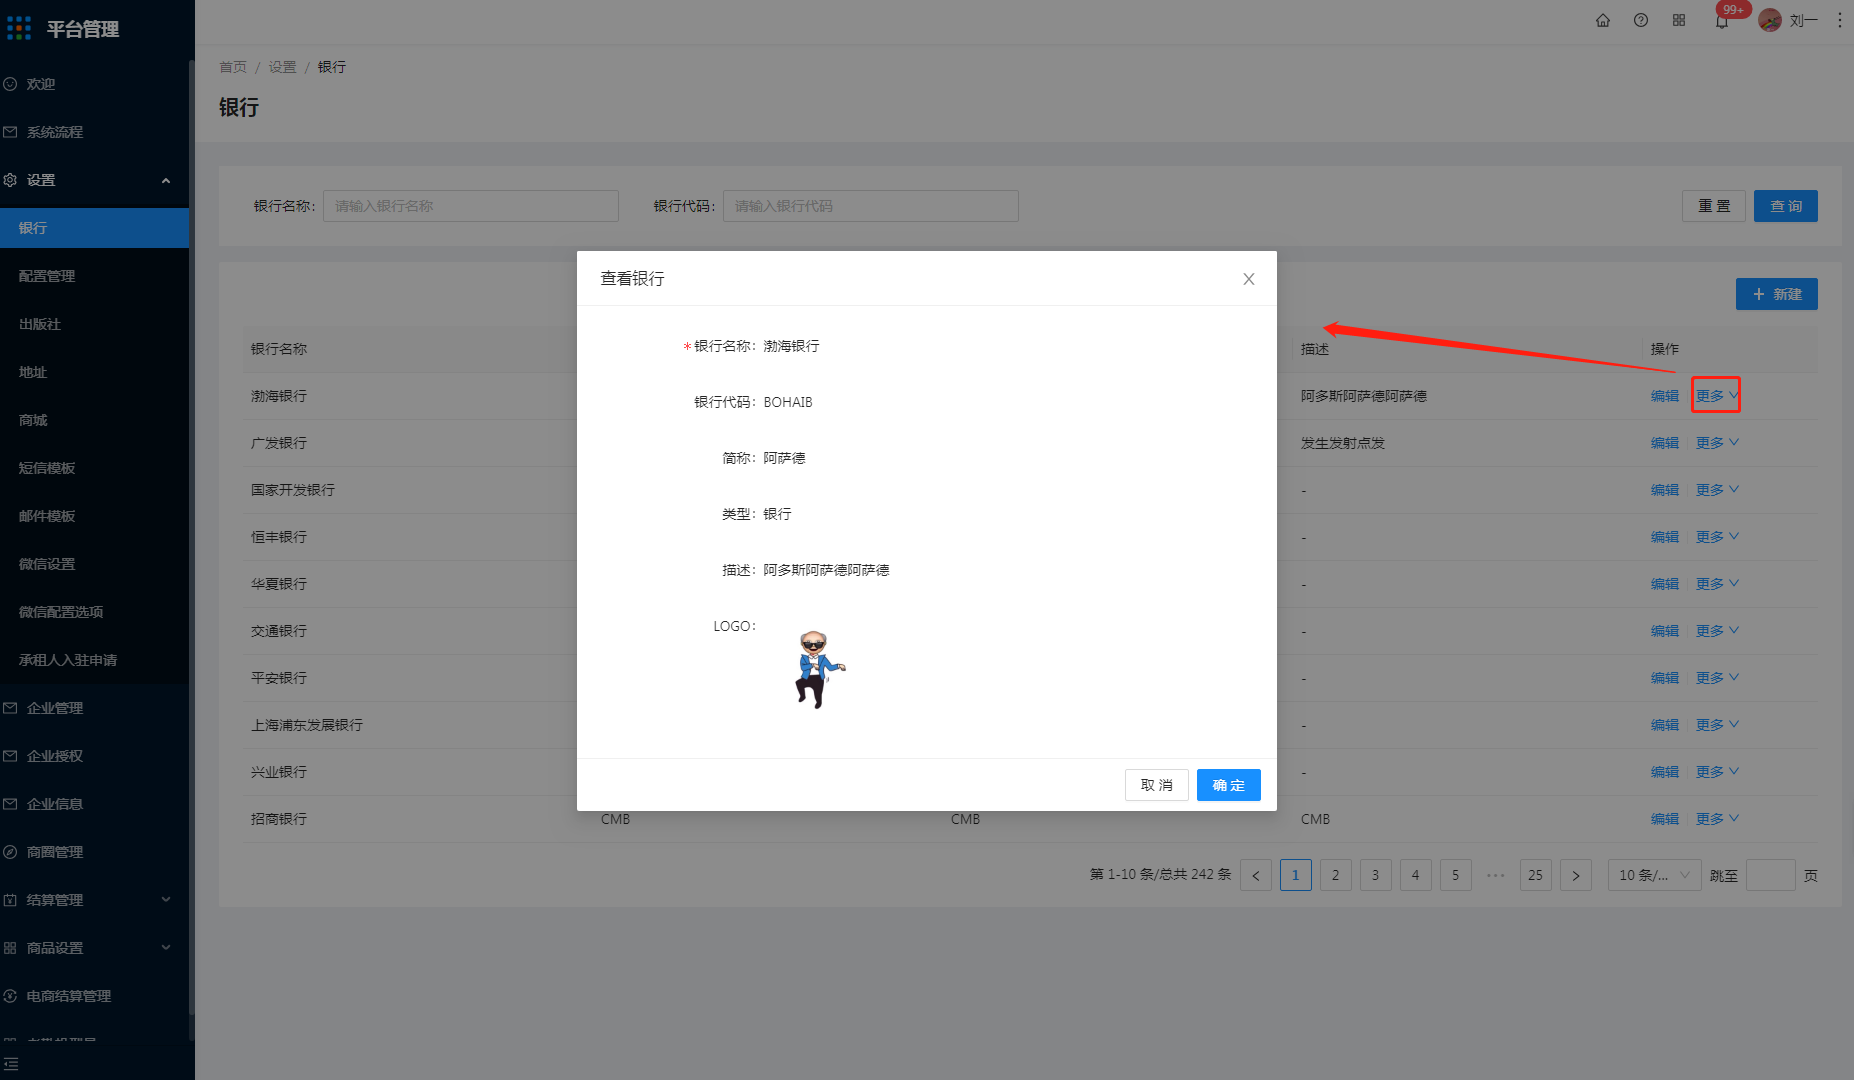Click 交通银行 name cell

click(279, 631)
